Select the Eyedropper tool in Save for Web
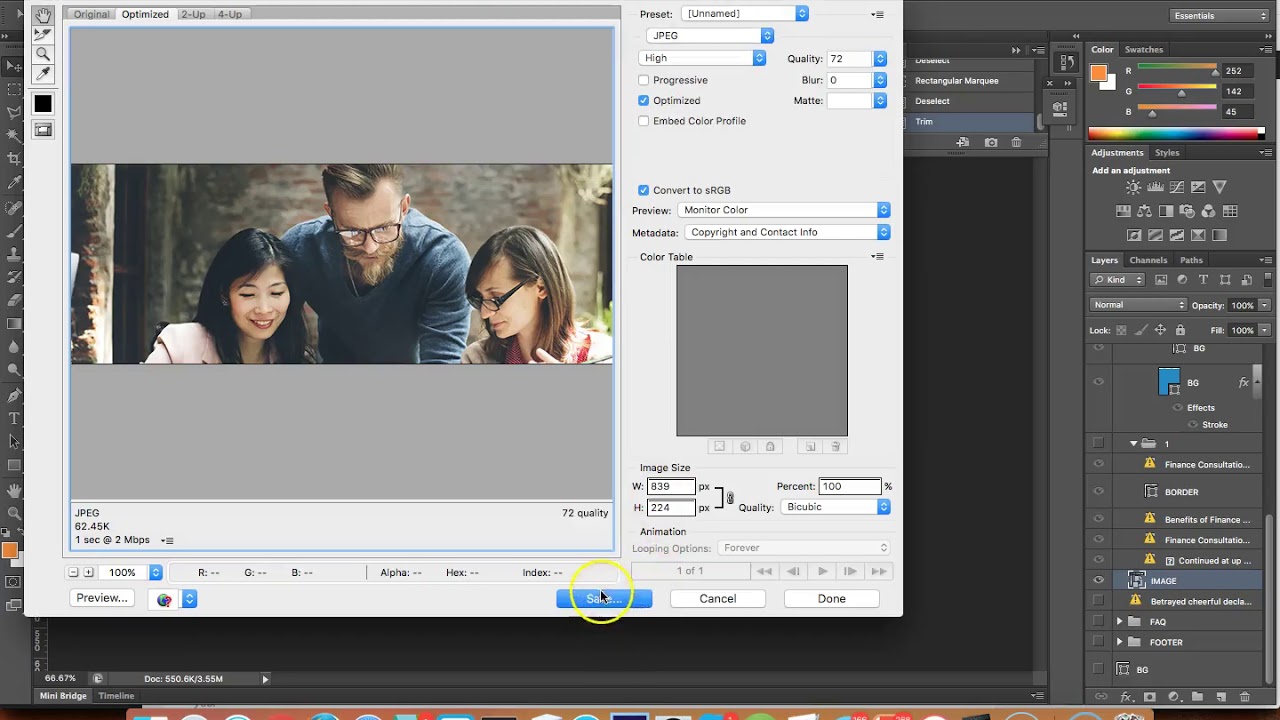Image resolution: width=1280 pixels, height=720 pixels. tap(43, 74)
